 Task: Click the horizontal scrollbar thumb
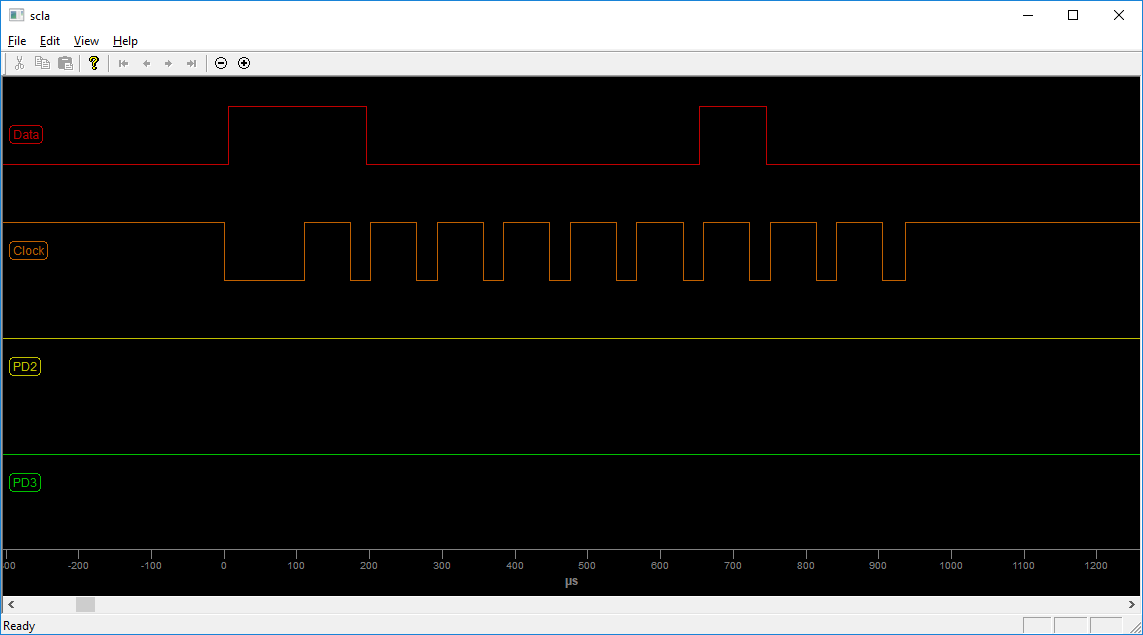85,604
